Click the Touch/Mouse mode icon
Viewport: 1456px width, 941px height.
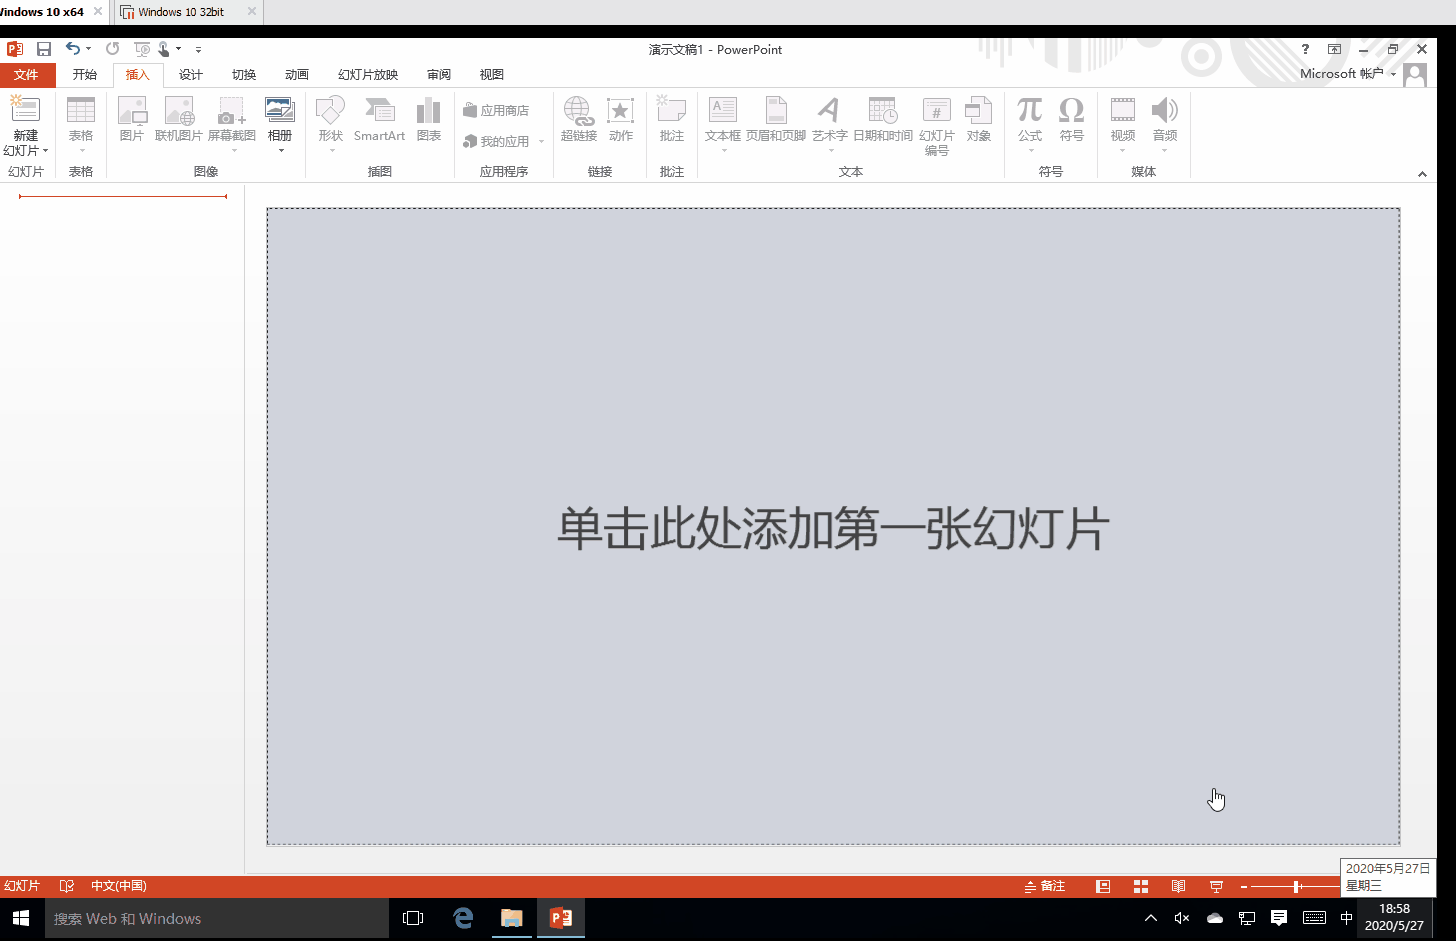164,48
